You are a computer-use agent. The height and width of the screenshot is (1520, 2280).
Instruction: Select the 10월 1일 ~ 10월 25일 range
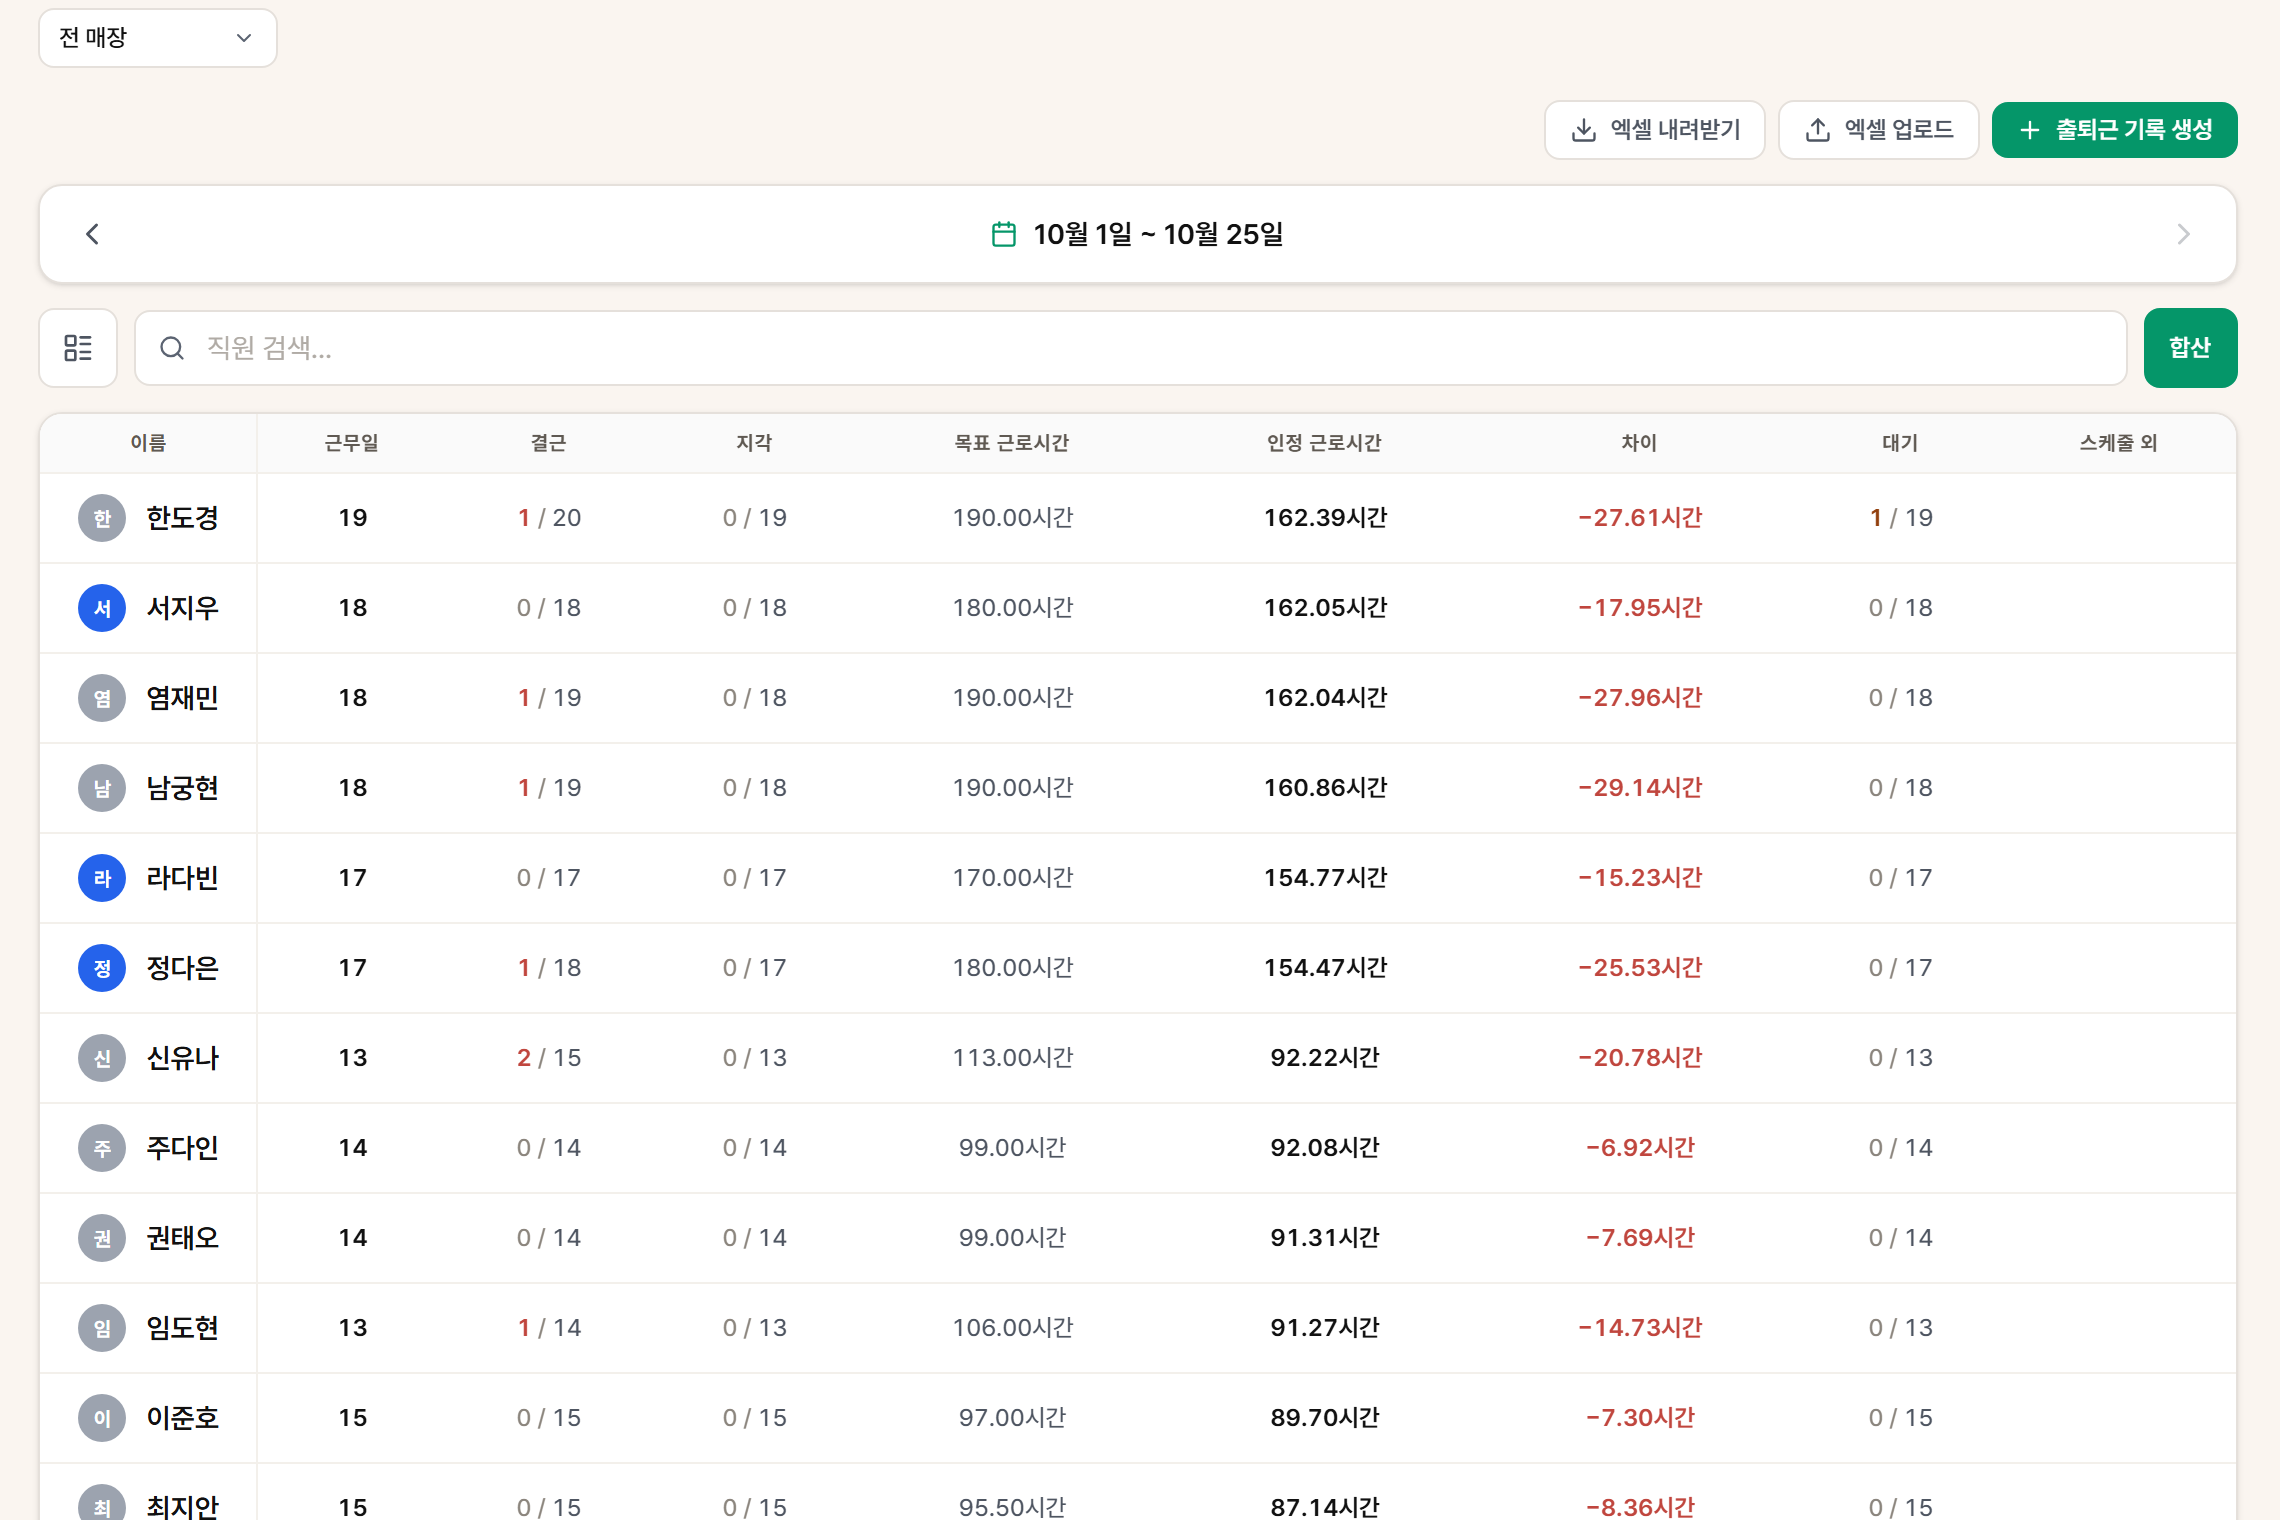(x=1158, y=234)
